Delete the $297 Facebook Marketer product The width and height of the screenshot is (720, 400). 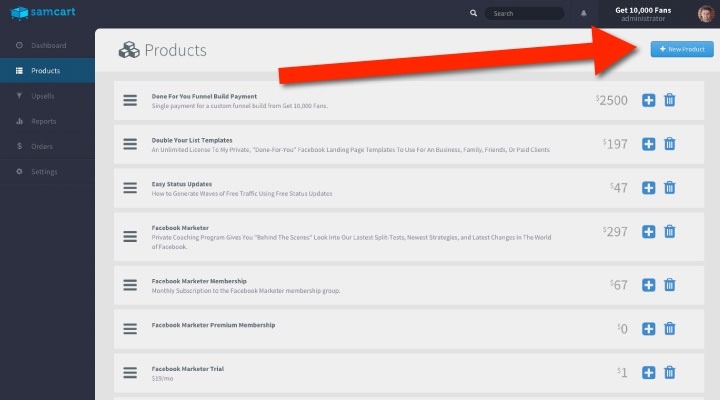coord(669,232)
